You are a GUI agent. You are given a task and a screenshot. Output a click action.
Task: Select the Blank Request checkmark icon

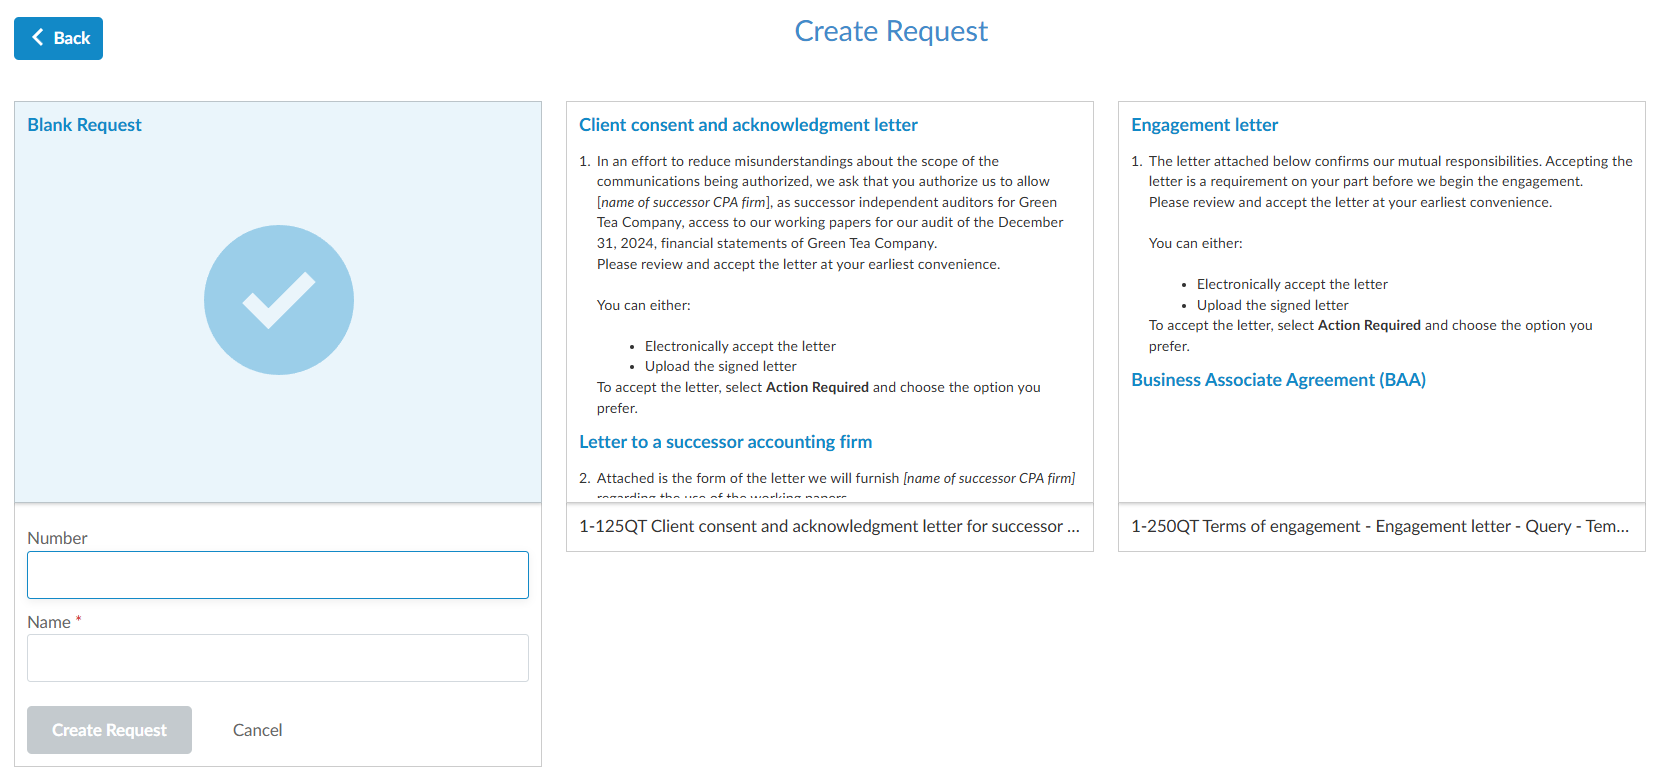point(279,300)
